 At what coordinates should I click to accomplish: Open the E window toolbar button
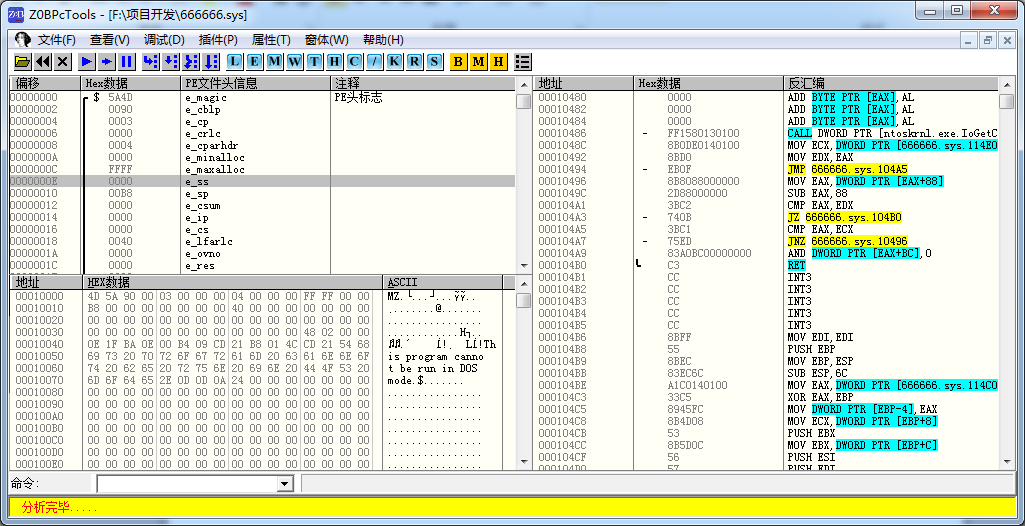pyautogui.click(x=254, y=62)
